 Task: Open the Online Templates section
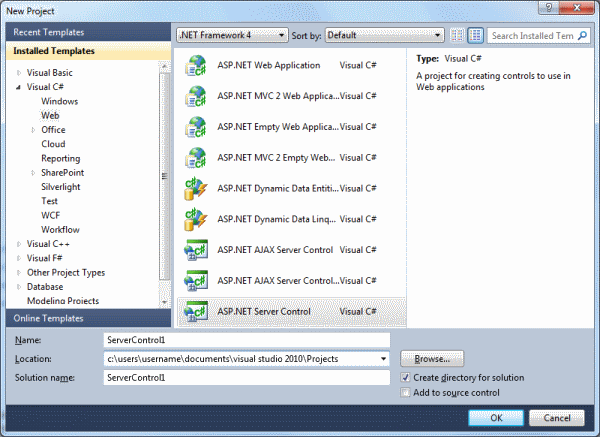[88, 318]
